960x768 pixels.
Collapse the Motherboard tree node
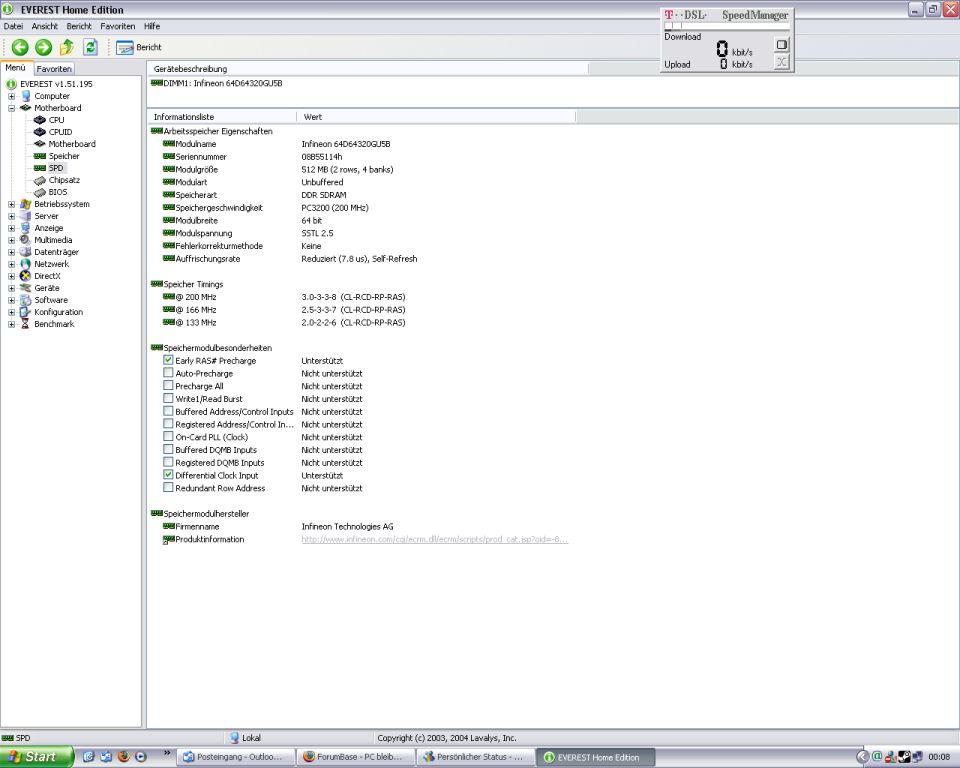(x=11, y=108)
